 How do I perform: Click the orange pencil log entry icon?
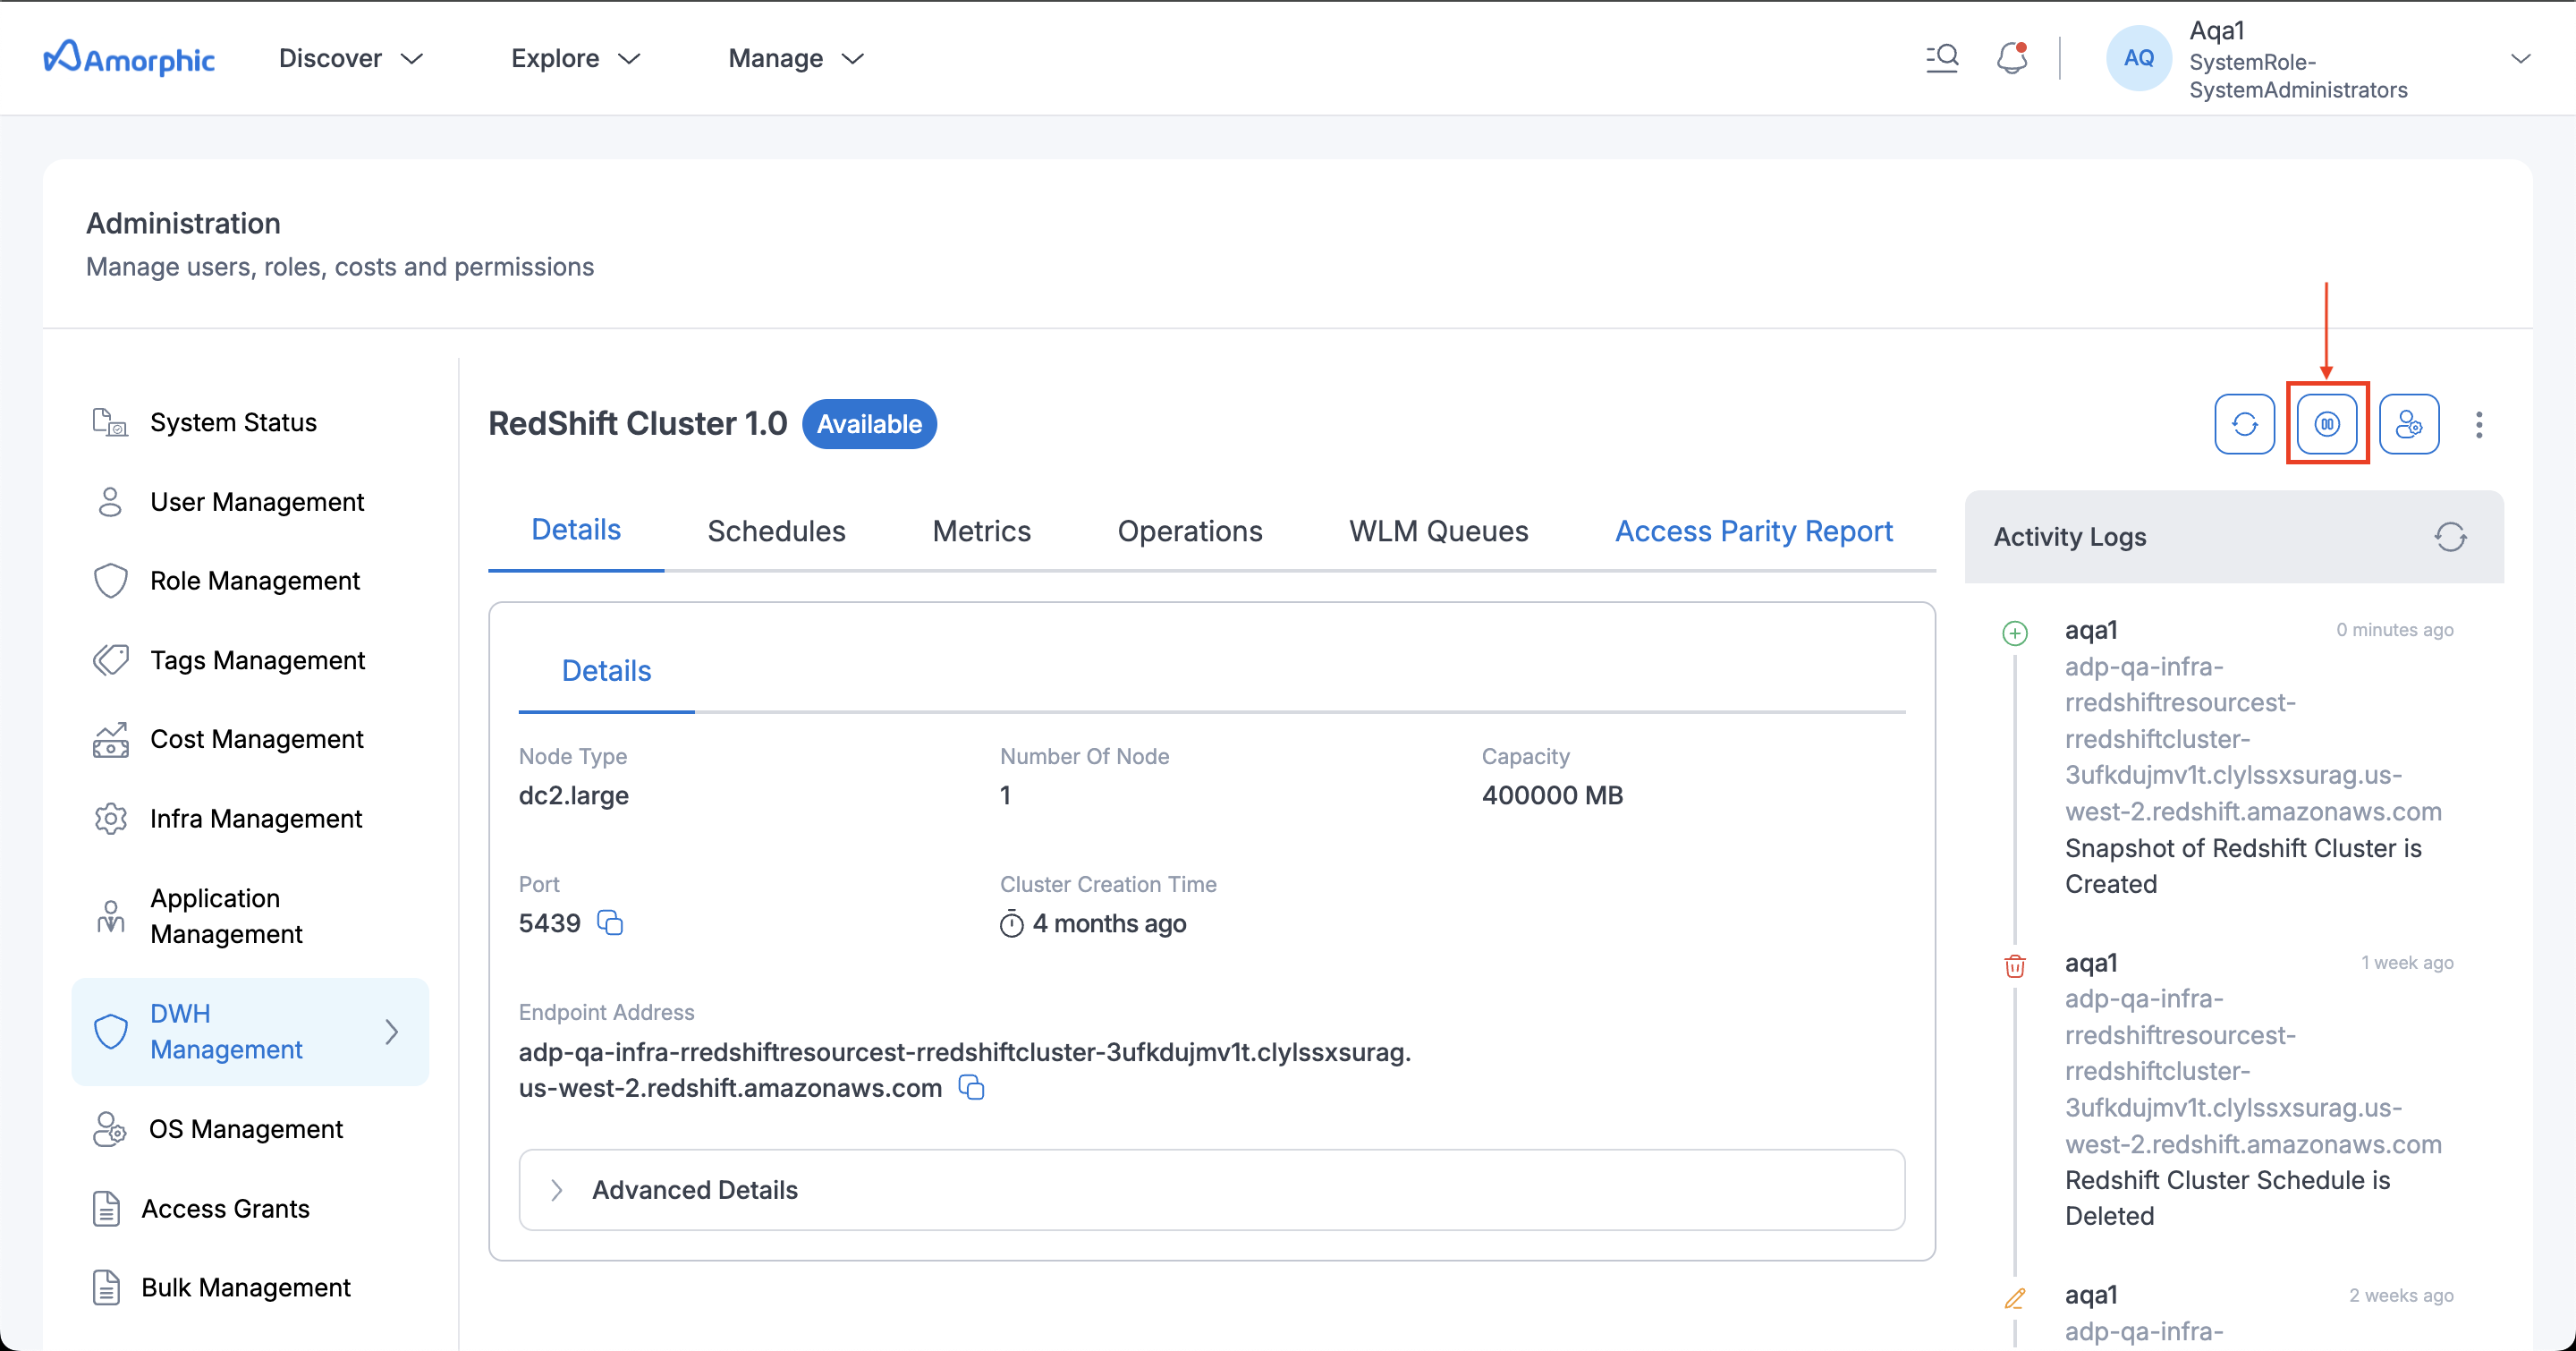[2015, 1298]
